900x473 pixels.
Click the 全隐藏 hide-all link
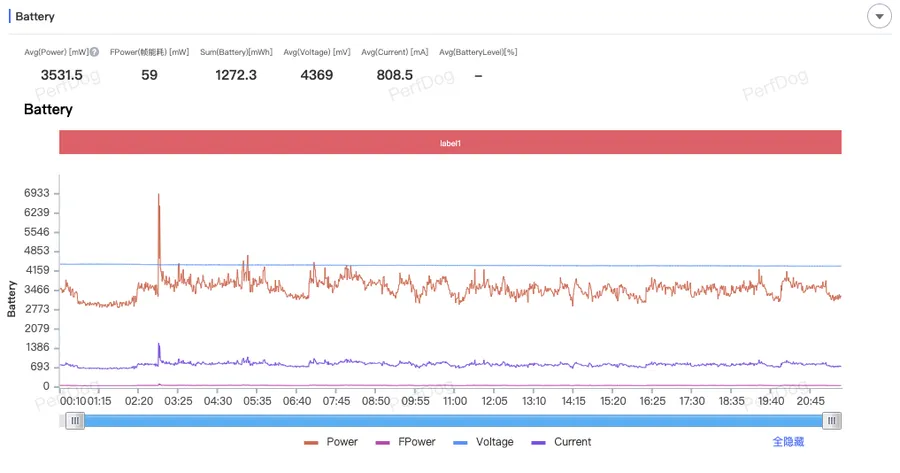pyautogui.click(x=788, y=442)
